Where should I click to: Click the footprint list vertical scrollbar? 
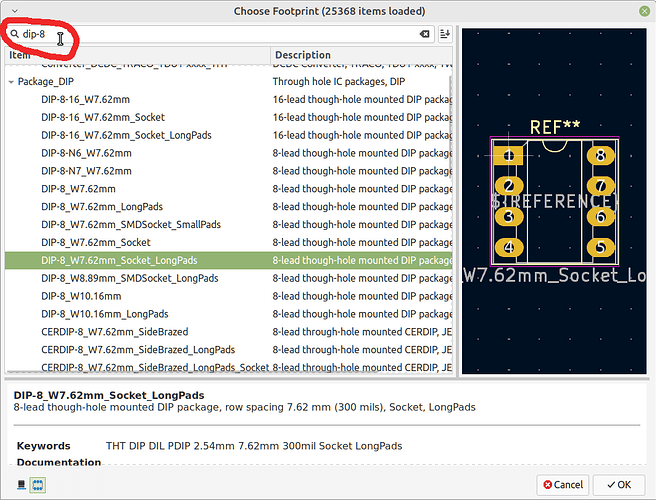tap(451, 128)
